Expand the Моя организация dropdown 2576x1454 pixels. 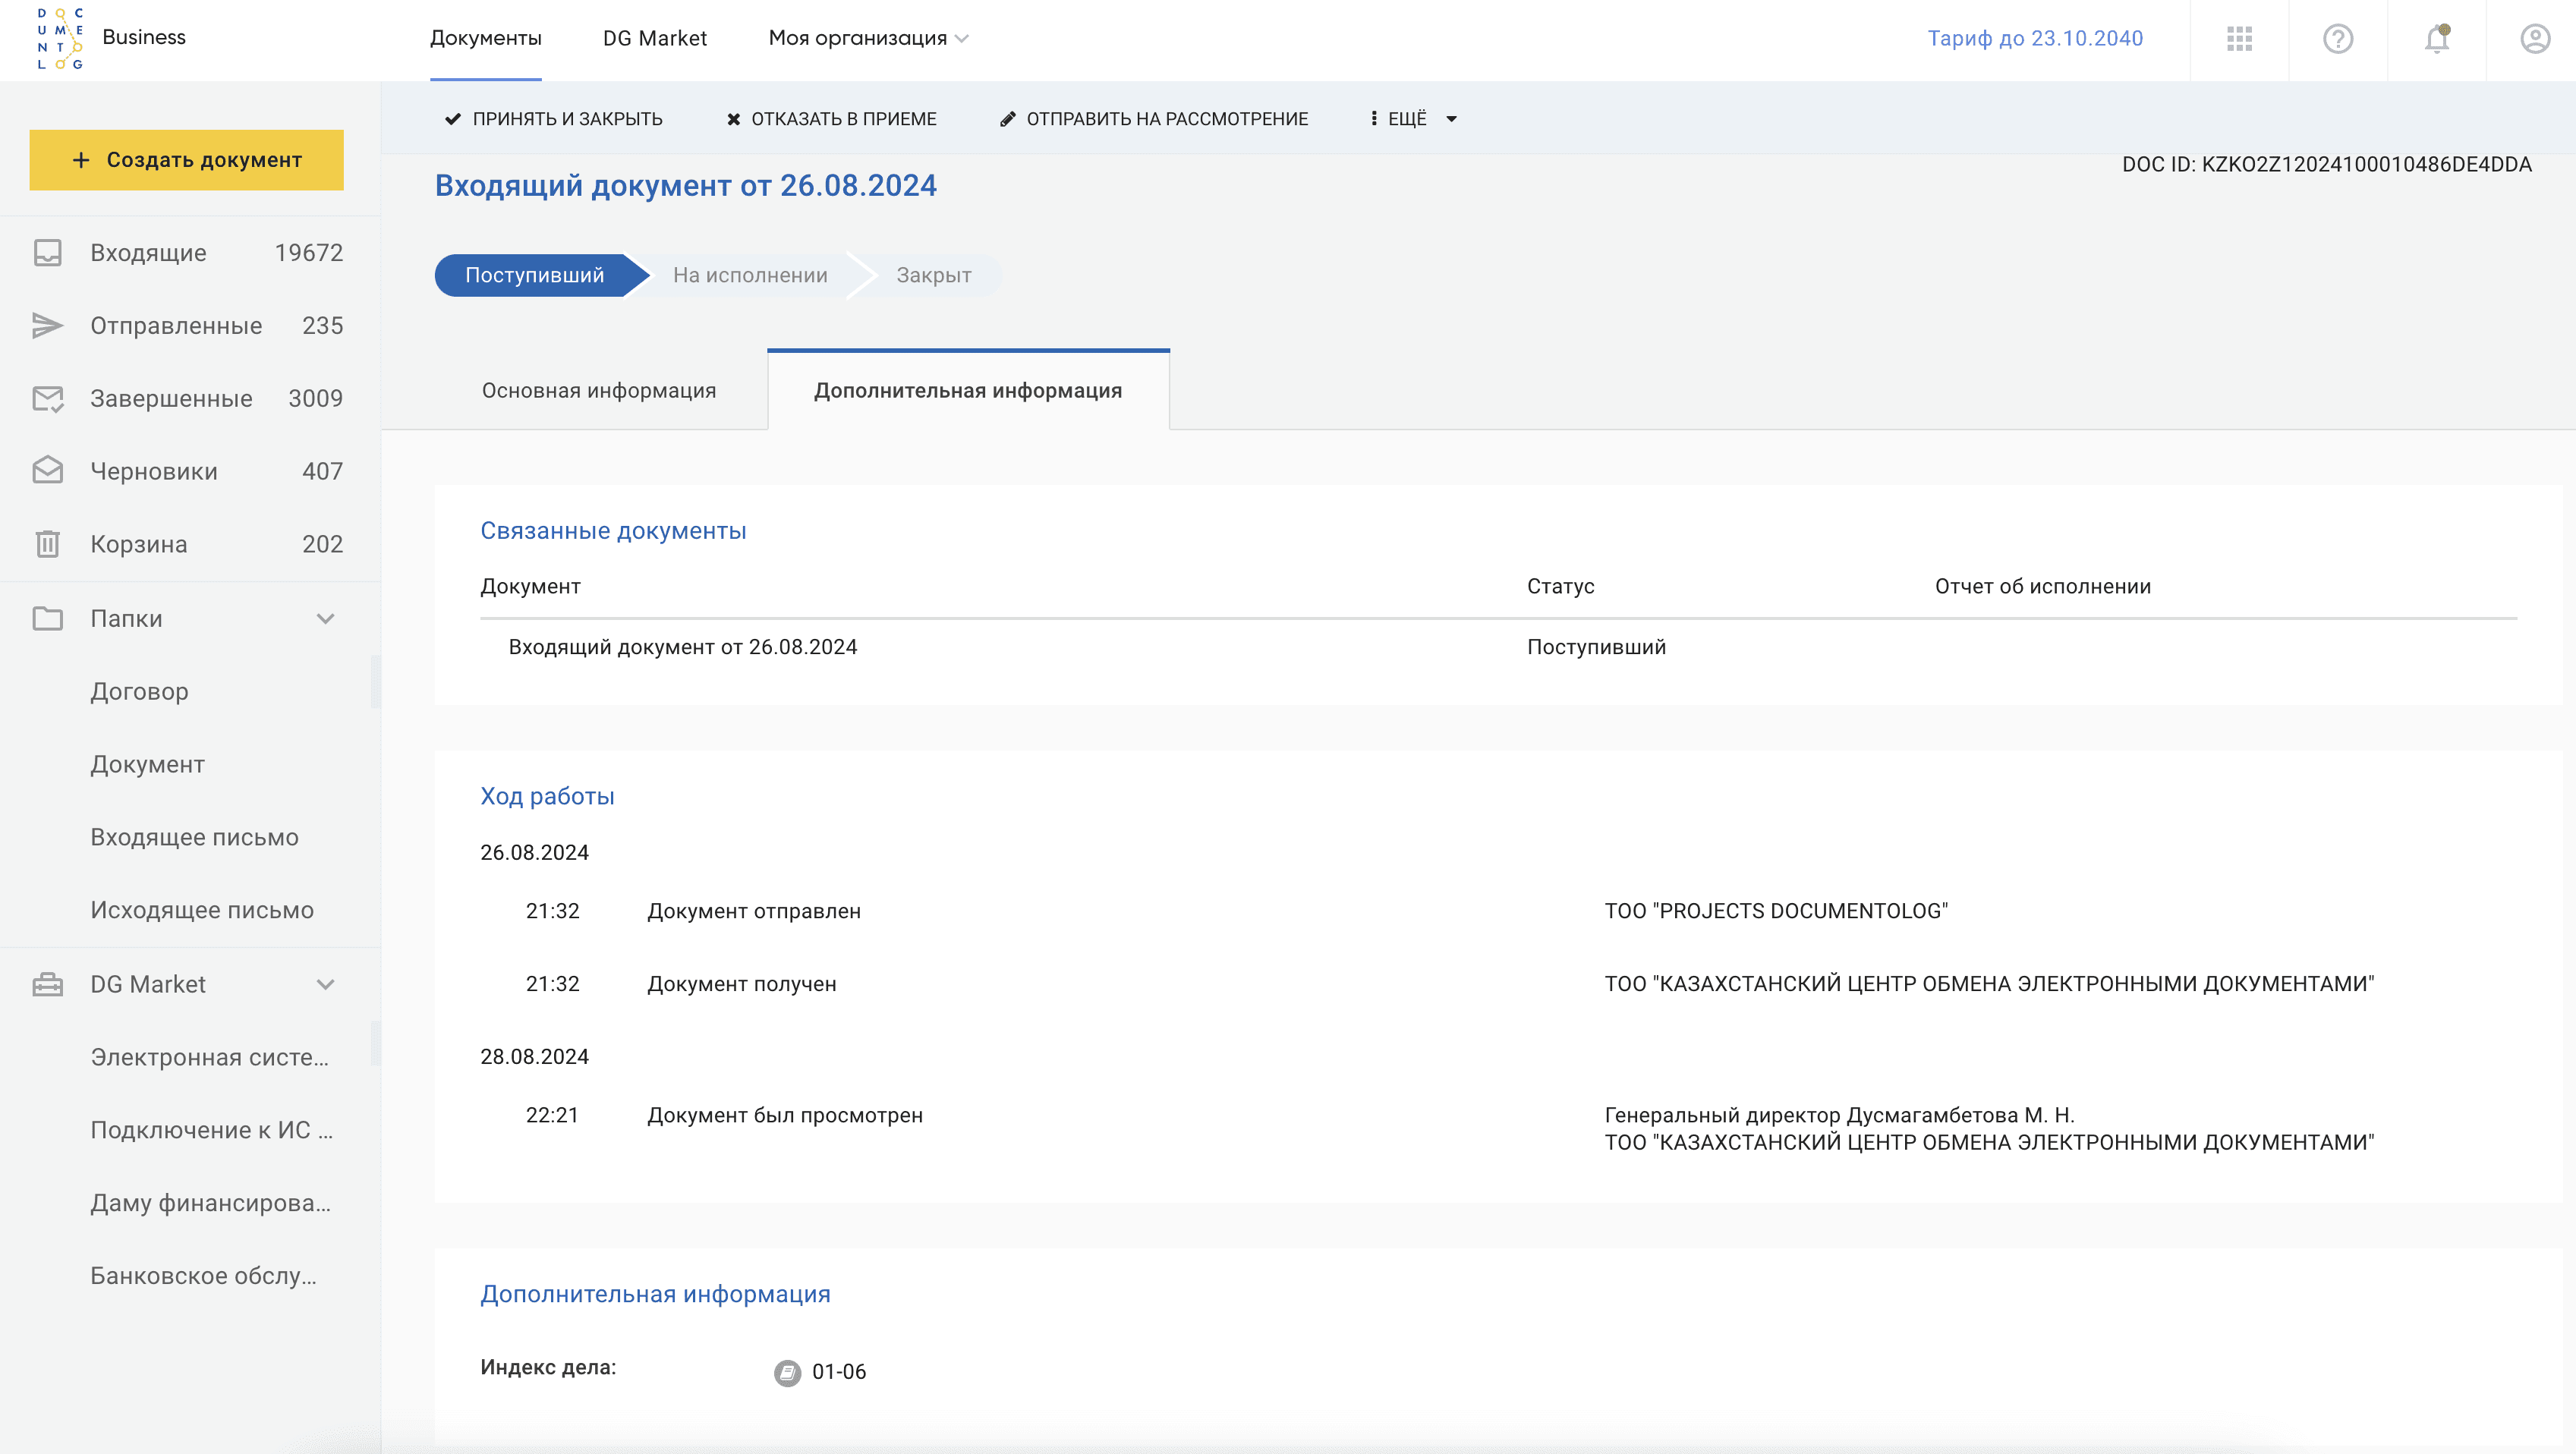click(868, 38)
